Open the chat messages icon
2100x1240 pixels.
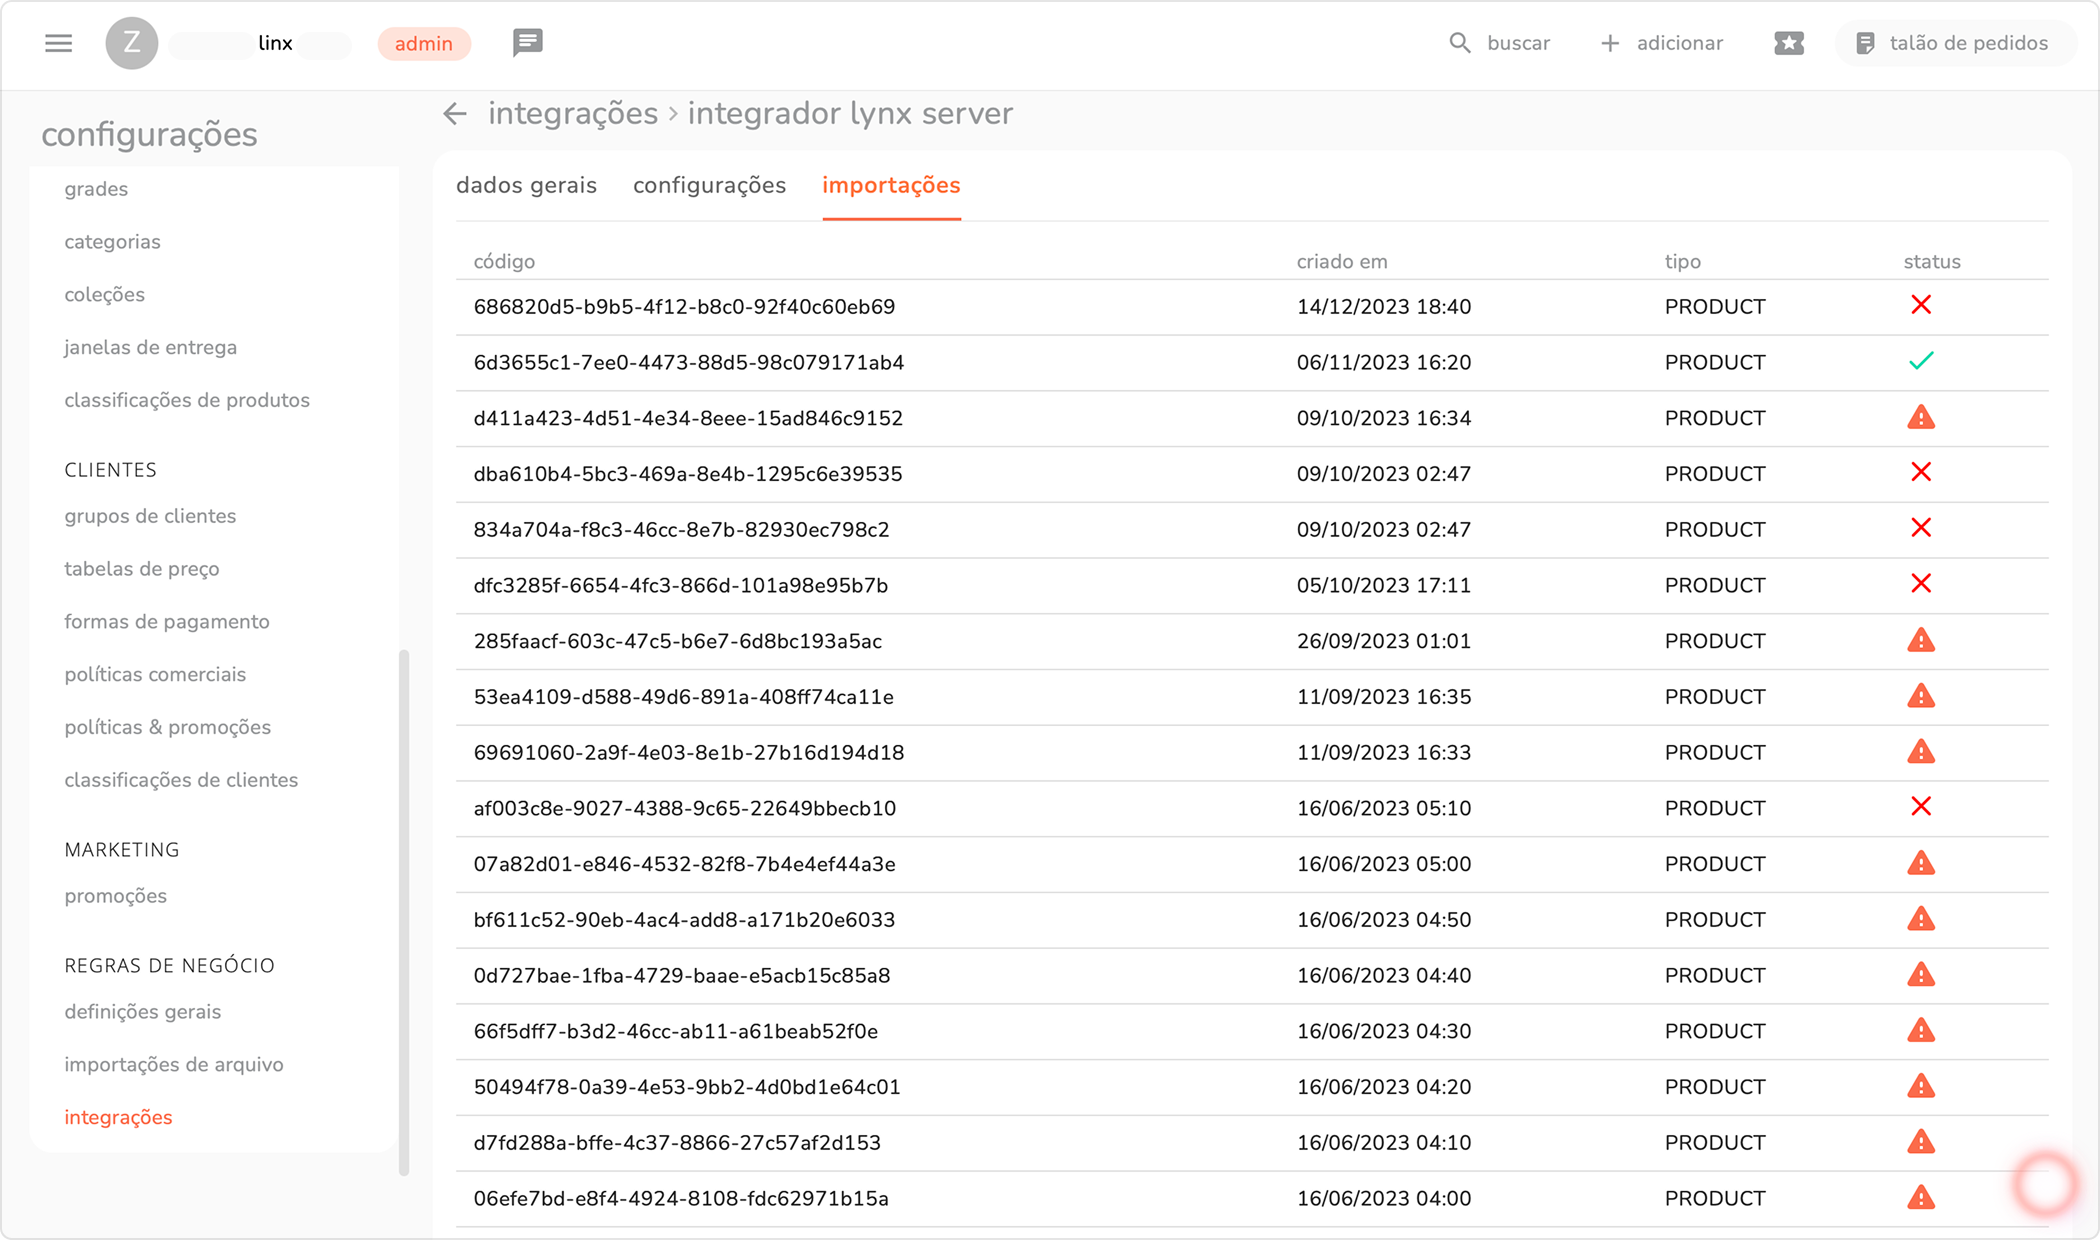[527, 42]
